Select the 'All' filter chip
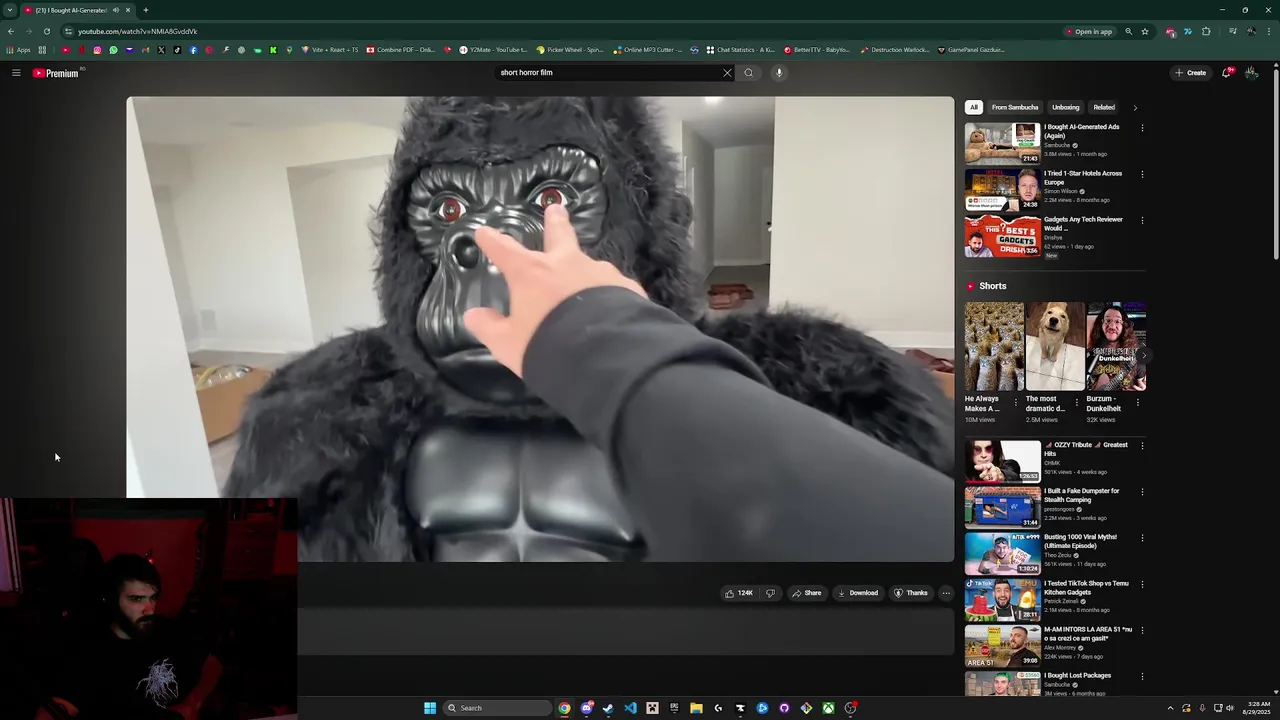Image resolution: width=1280 pixels, height=720 pixels. point(974,107)
